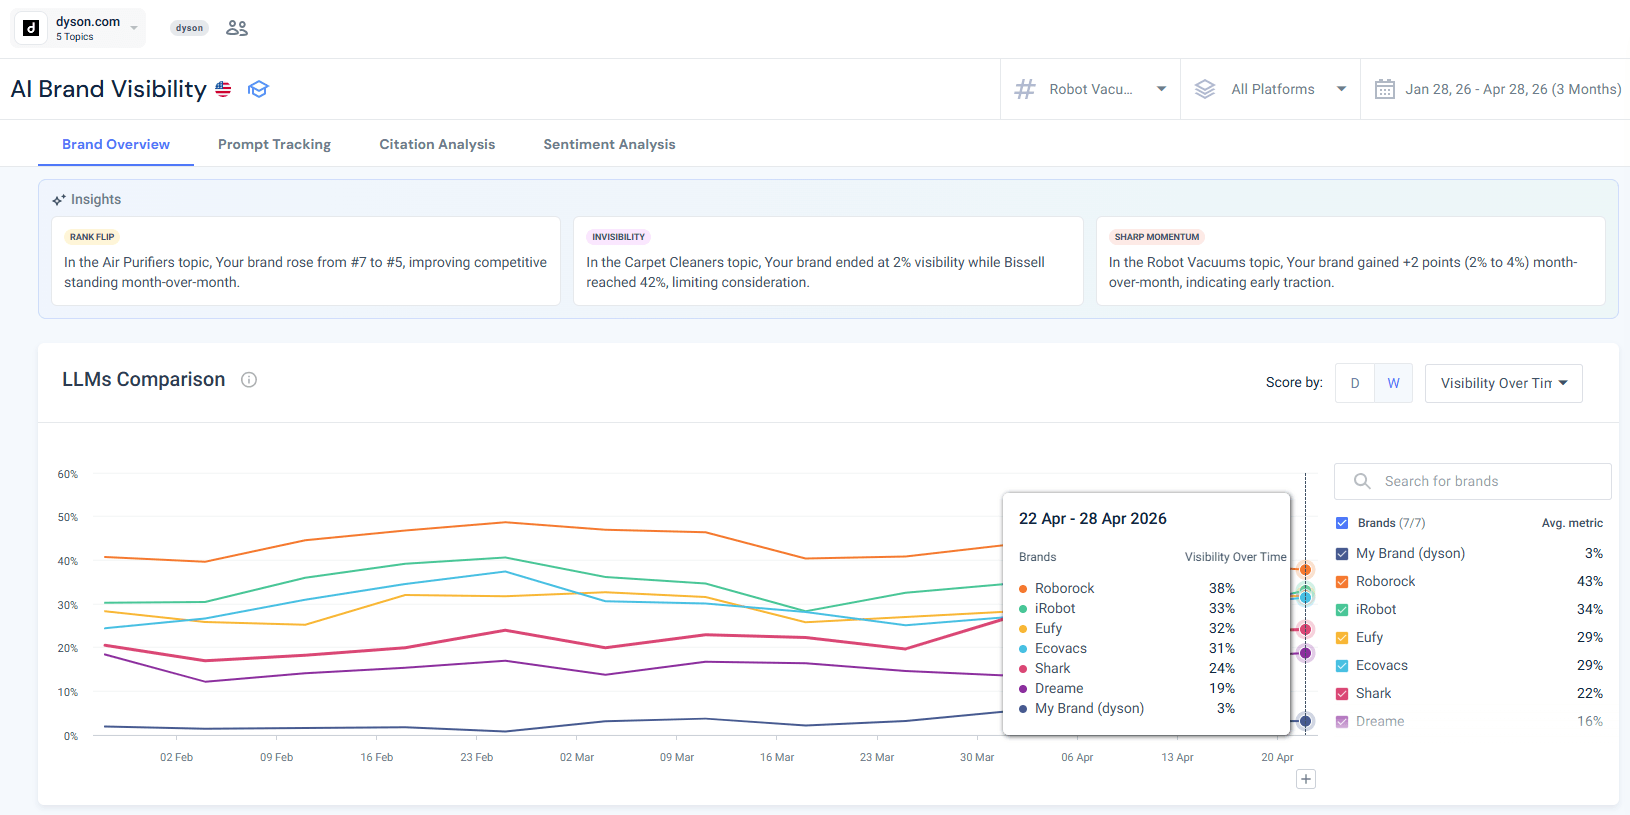Open the All Platforms dropdown

click(x=1271, y=89)
